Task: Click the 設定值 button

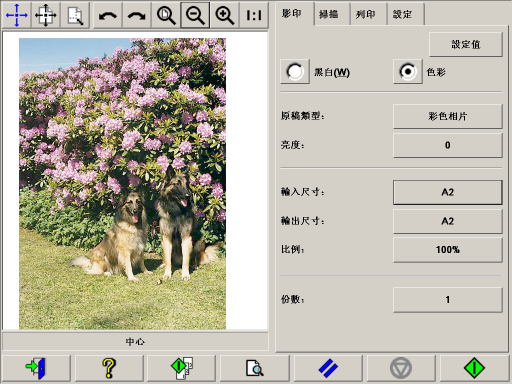Action: pyautogui.click(x=466, y=44)
